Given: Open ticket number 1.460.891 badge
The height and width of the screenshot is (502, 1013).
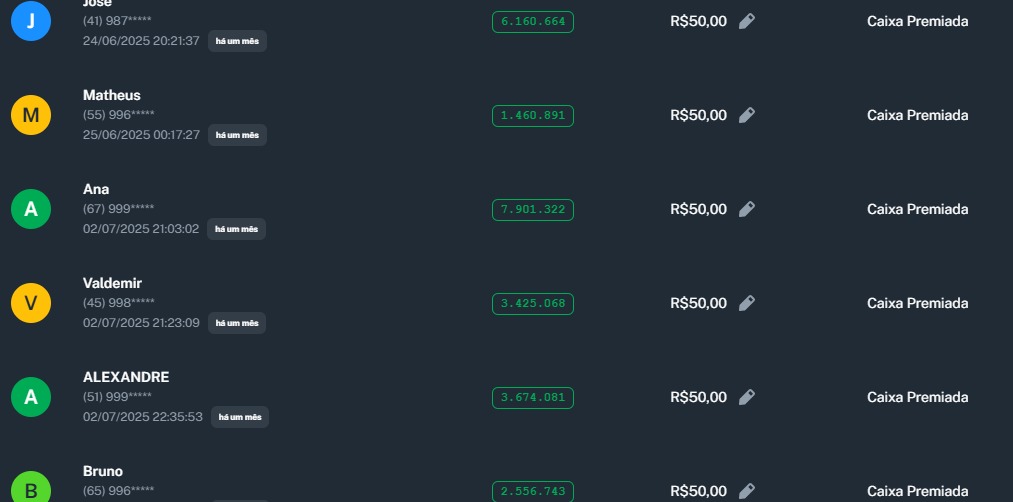Looking at the screenshot, I should click(532, 116).
